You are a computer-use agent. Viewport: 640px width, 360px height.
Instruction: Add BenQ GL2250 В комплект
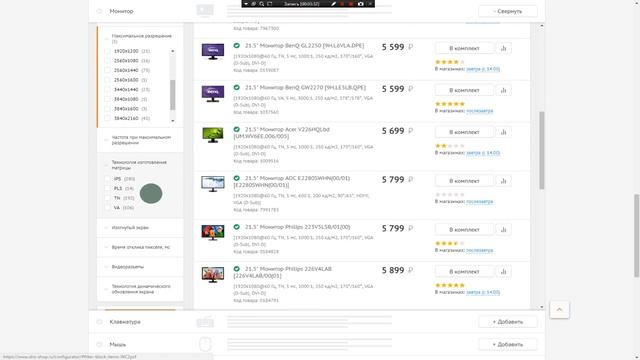[x=464, y=48]
